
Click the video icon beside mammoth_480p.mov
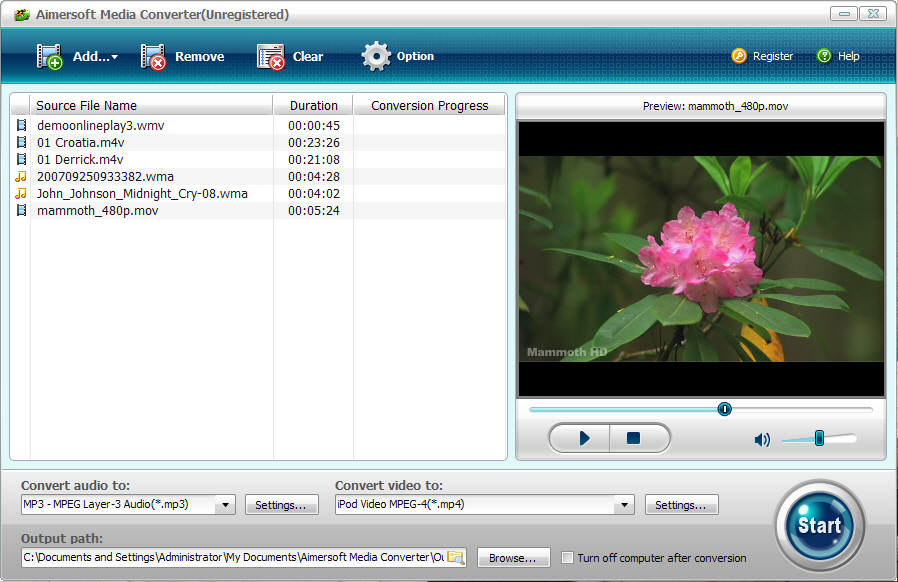point(21,210)
